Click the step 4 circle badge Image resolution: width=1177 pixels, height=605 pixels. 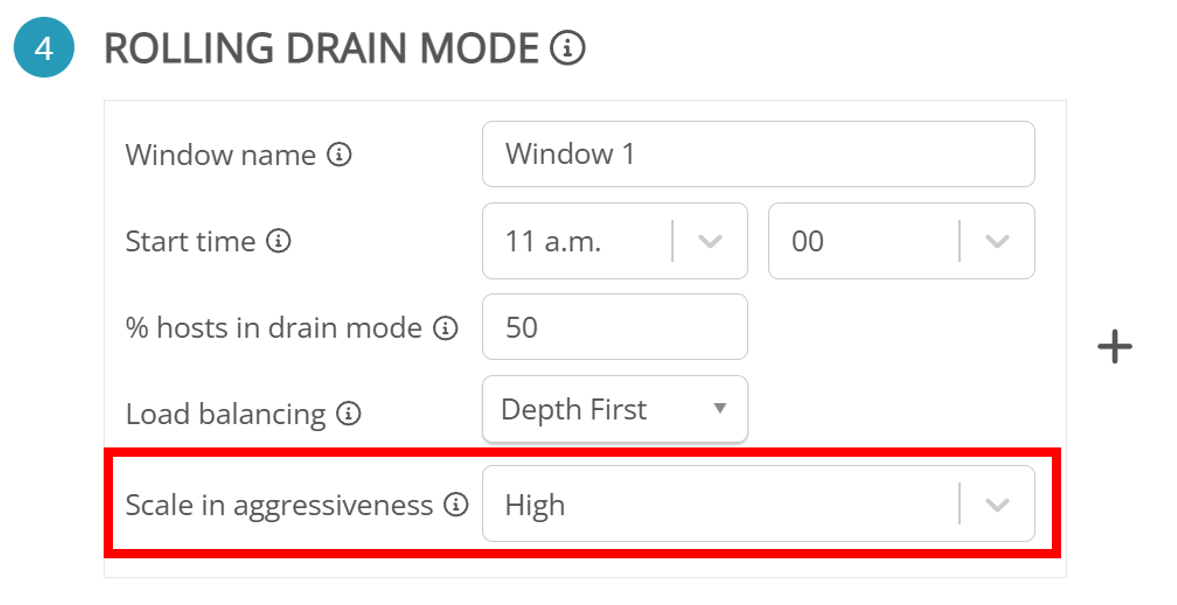[44, 47]
